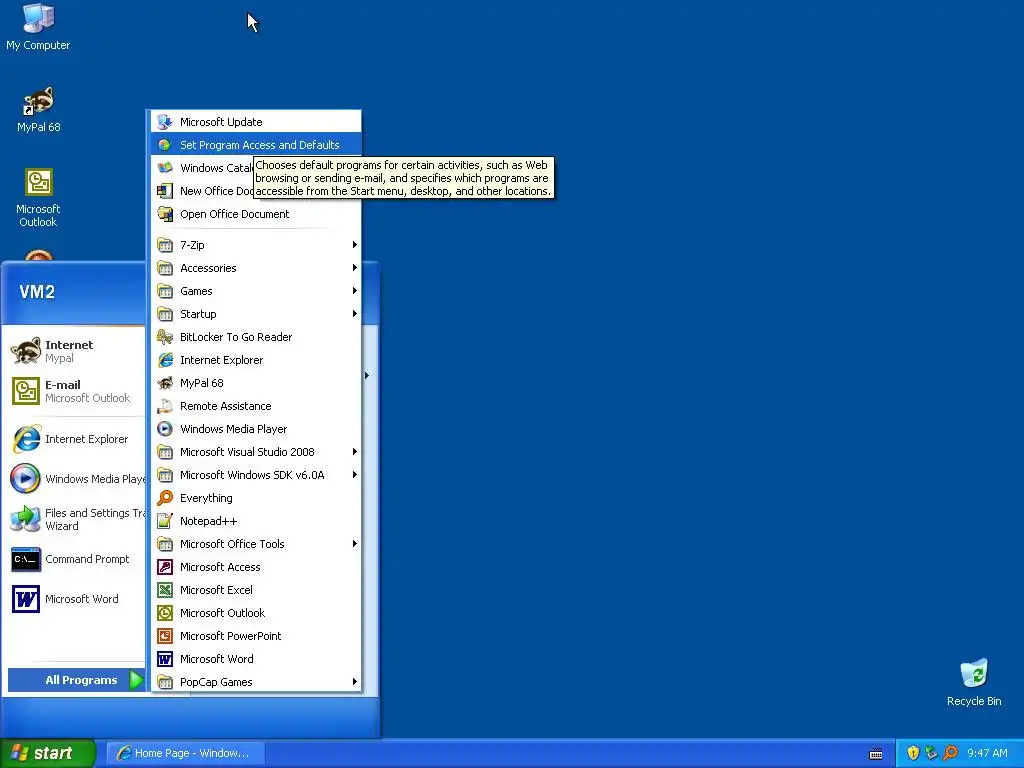
Task: Launch Microsoft Outlook from All Programs list
Action: click(255, 613)
